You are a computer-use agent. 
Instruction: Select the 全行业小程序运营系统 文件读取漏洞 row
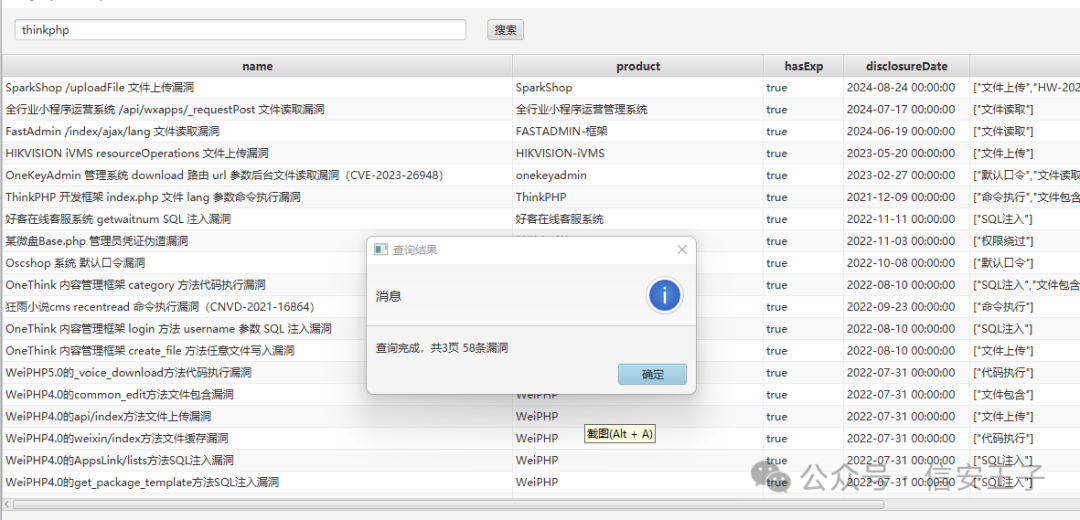541,110
